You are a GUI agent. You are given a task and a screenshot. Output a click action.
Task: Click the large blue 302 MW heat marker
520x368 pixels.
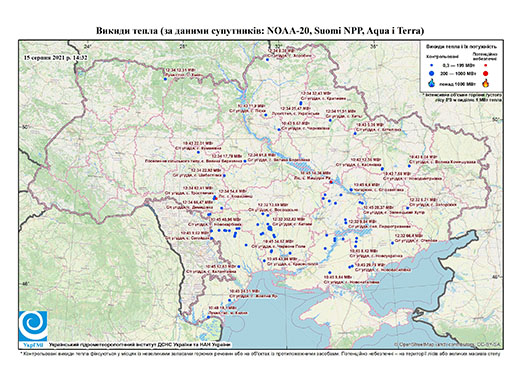[x=269, y=228]
